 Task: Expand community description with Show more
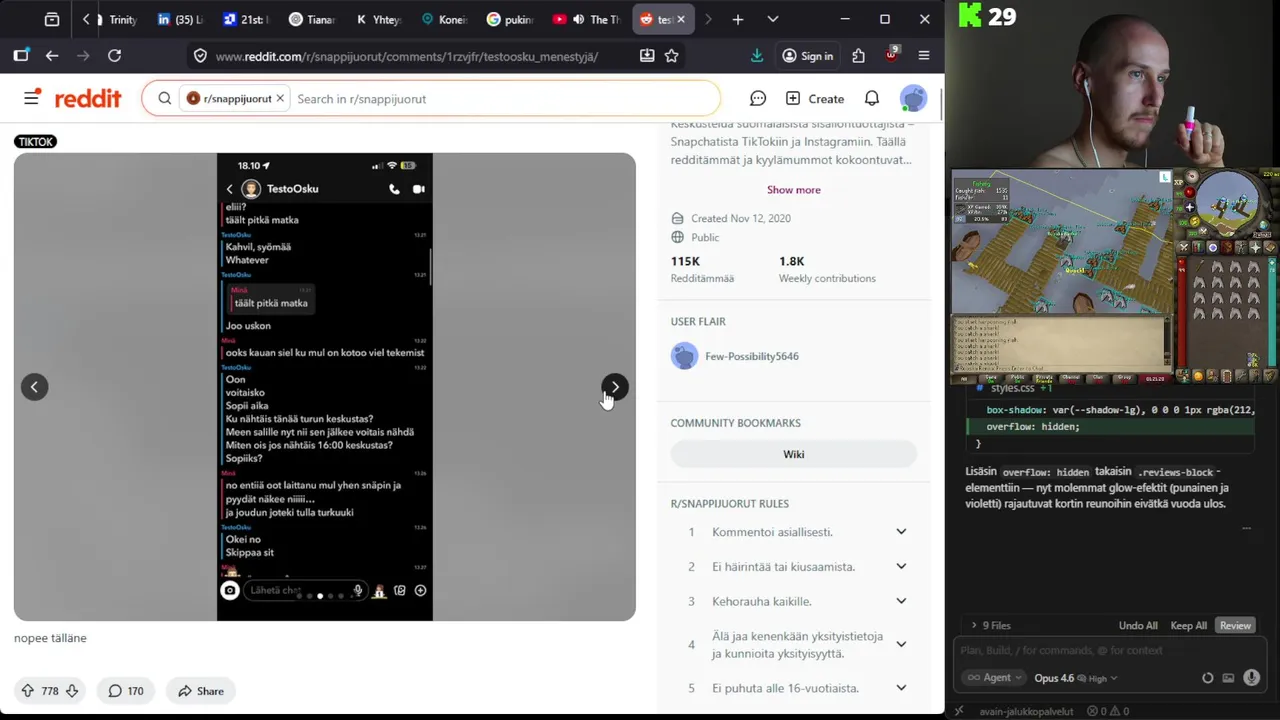pos(793,190)
